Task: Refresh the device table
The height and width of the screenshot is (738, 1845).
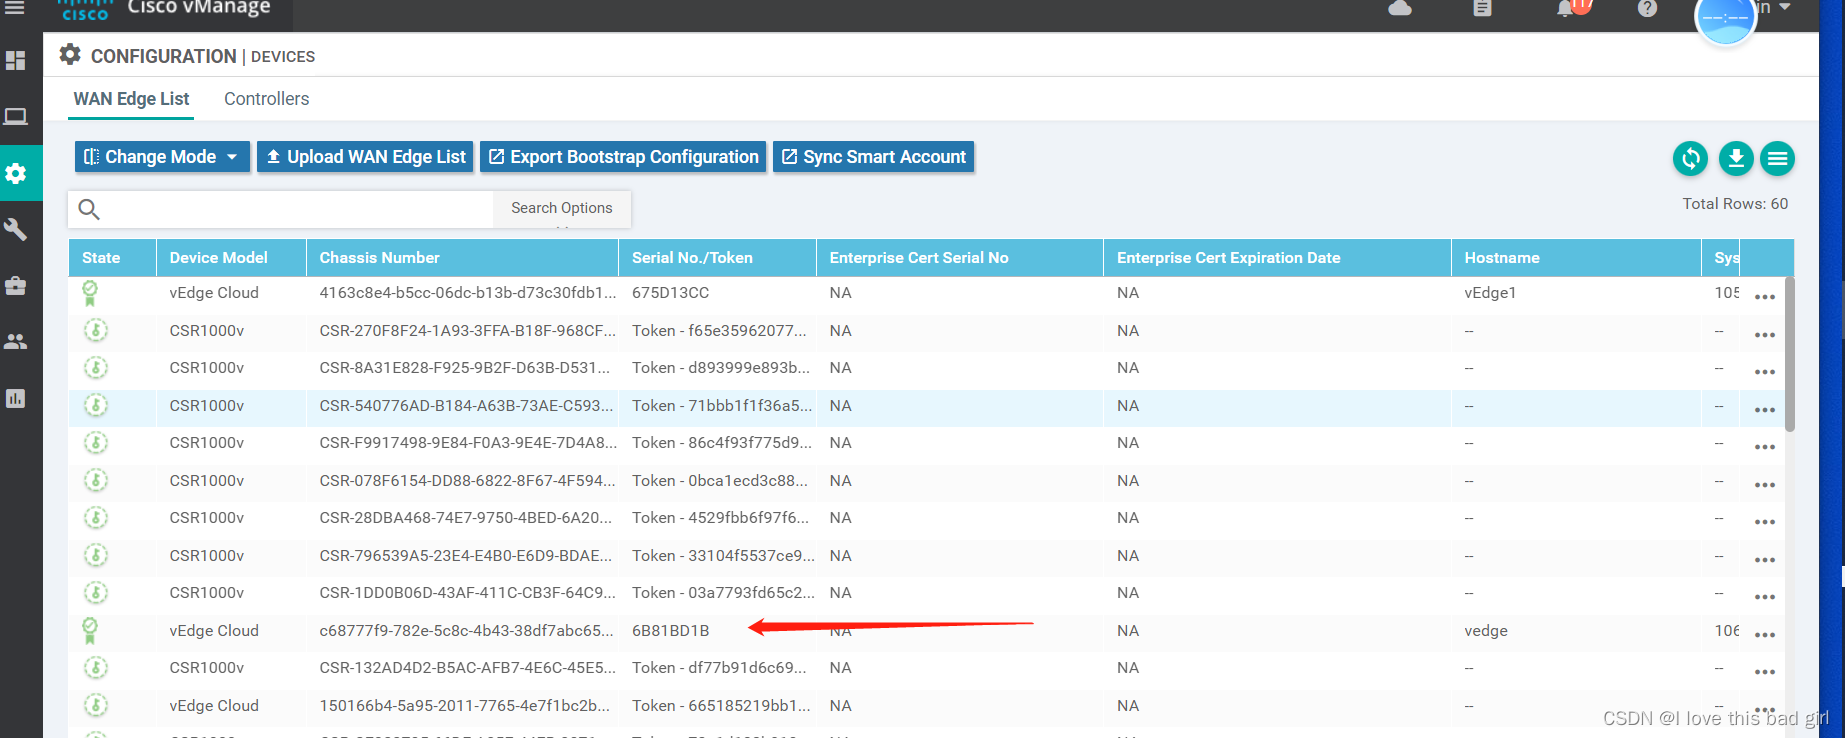Action: [1691, 158]
